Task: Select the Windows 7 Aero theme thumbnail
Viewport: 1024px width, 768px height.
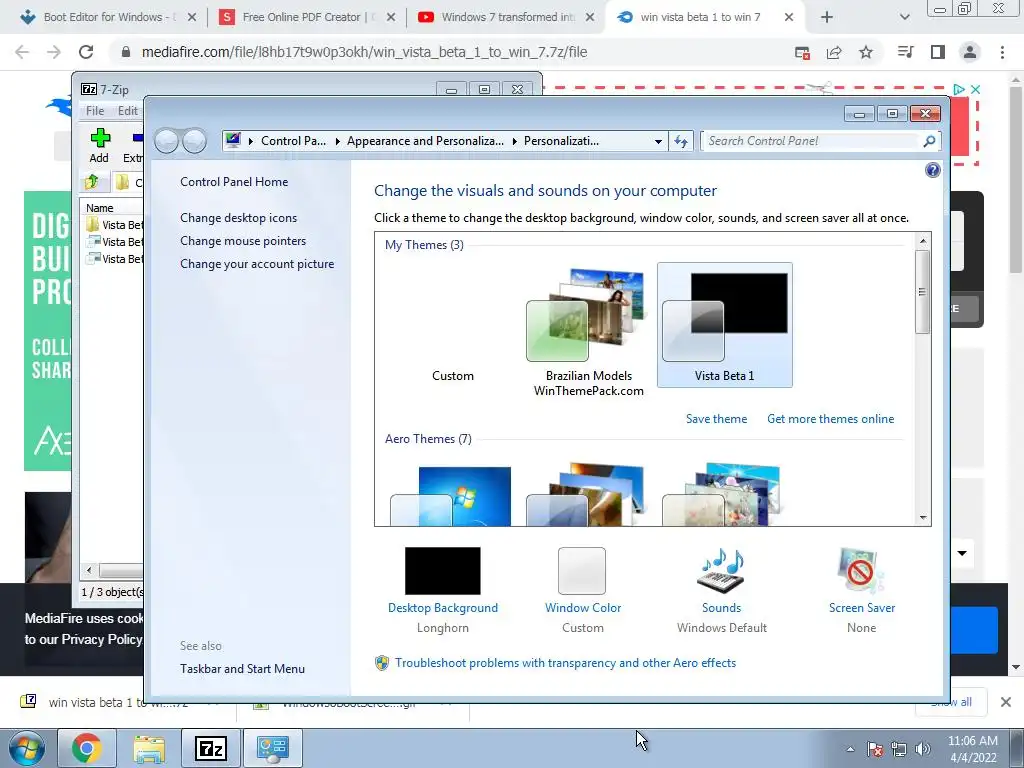Action: pos(451,496)
